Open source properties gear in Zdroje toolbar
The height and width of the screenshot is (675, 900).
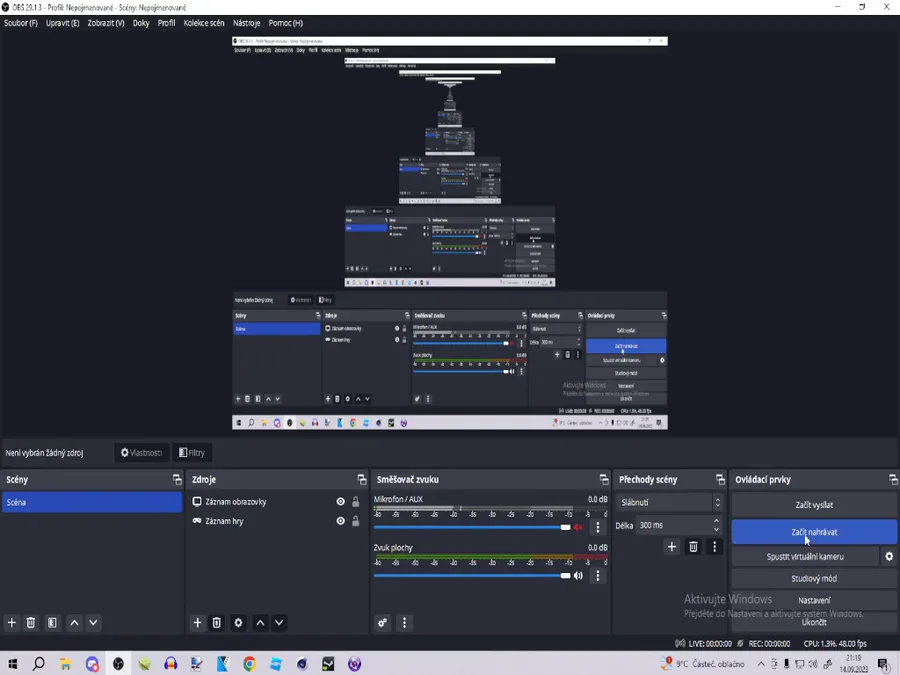pyautogui.click(x=238, y=623)
